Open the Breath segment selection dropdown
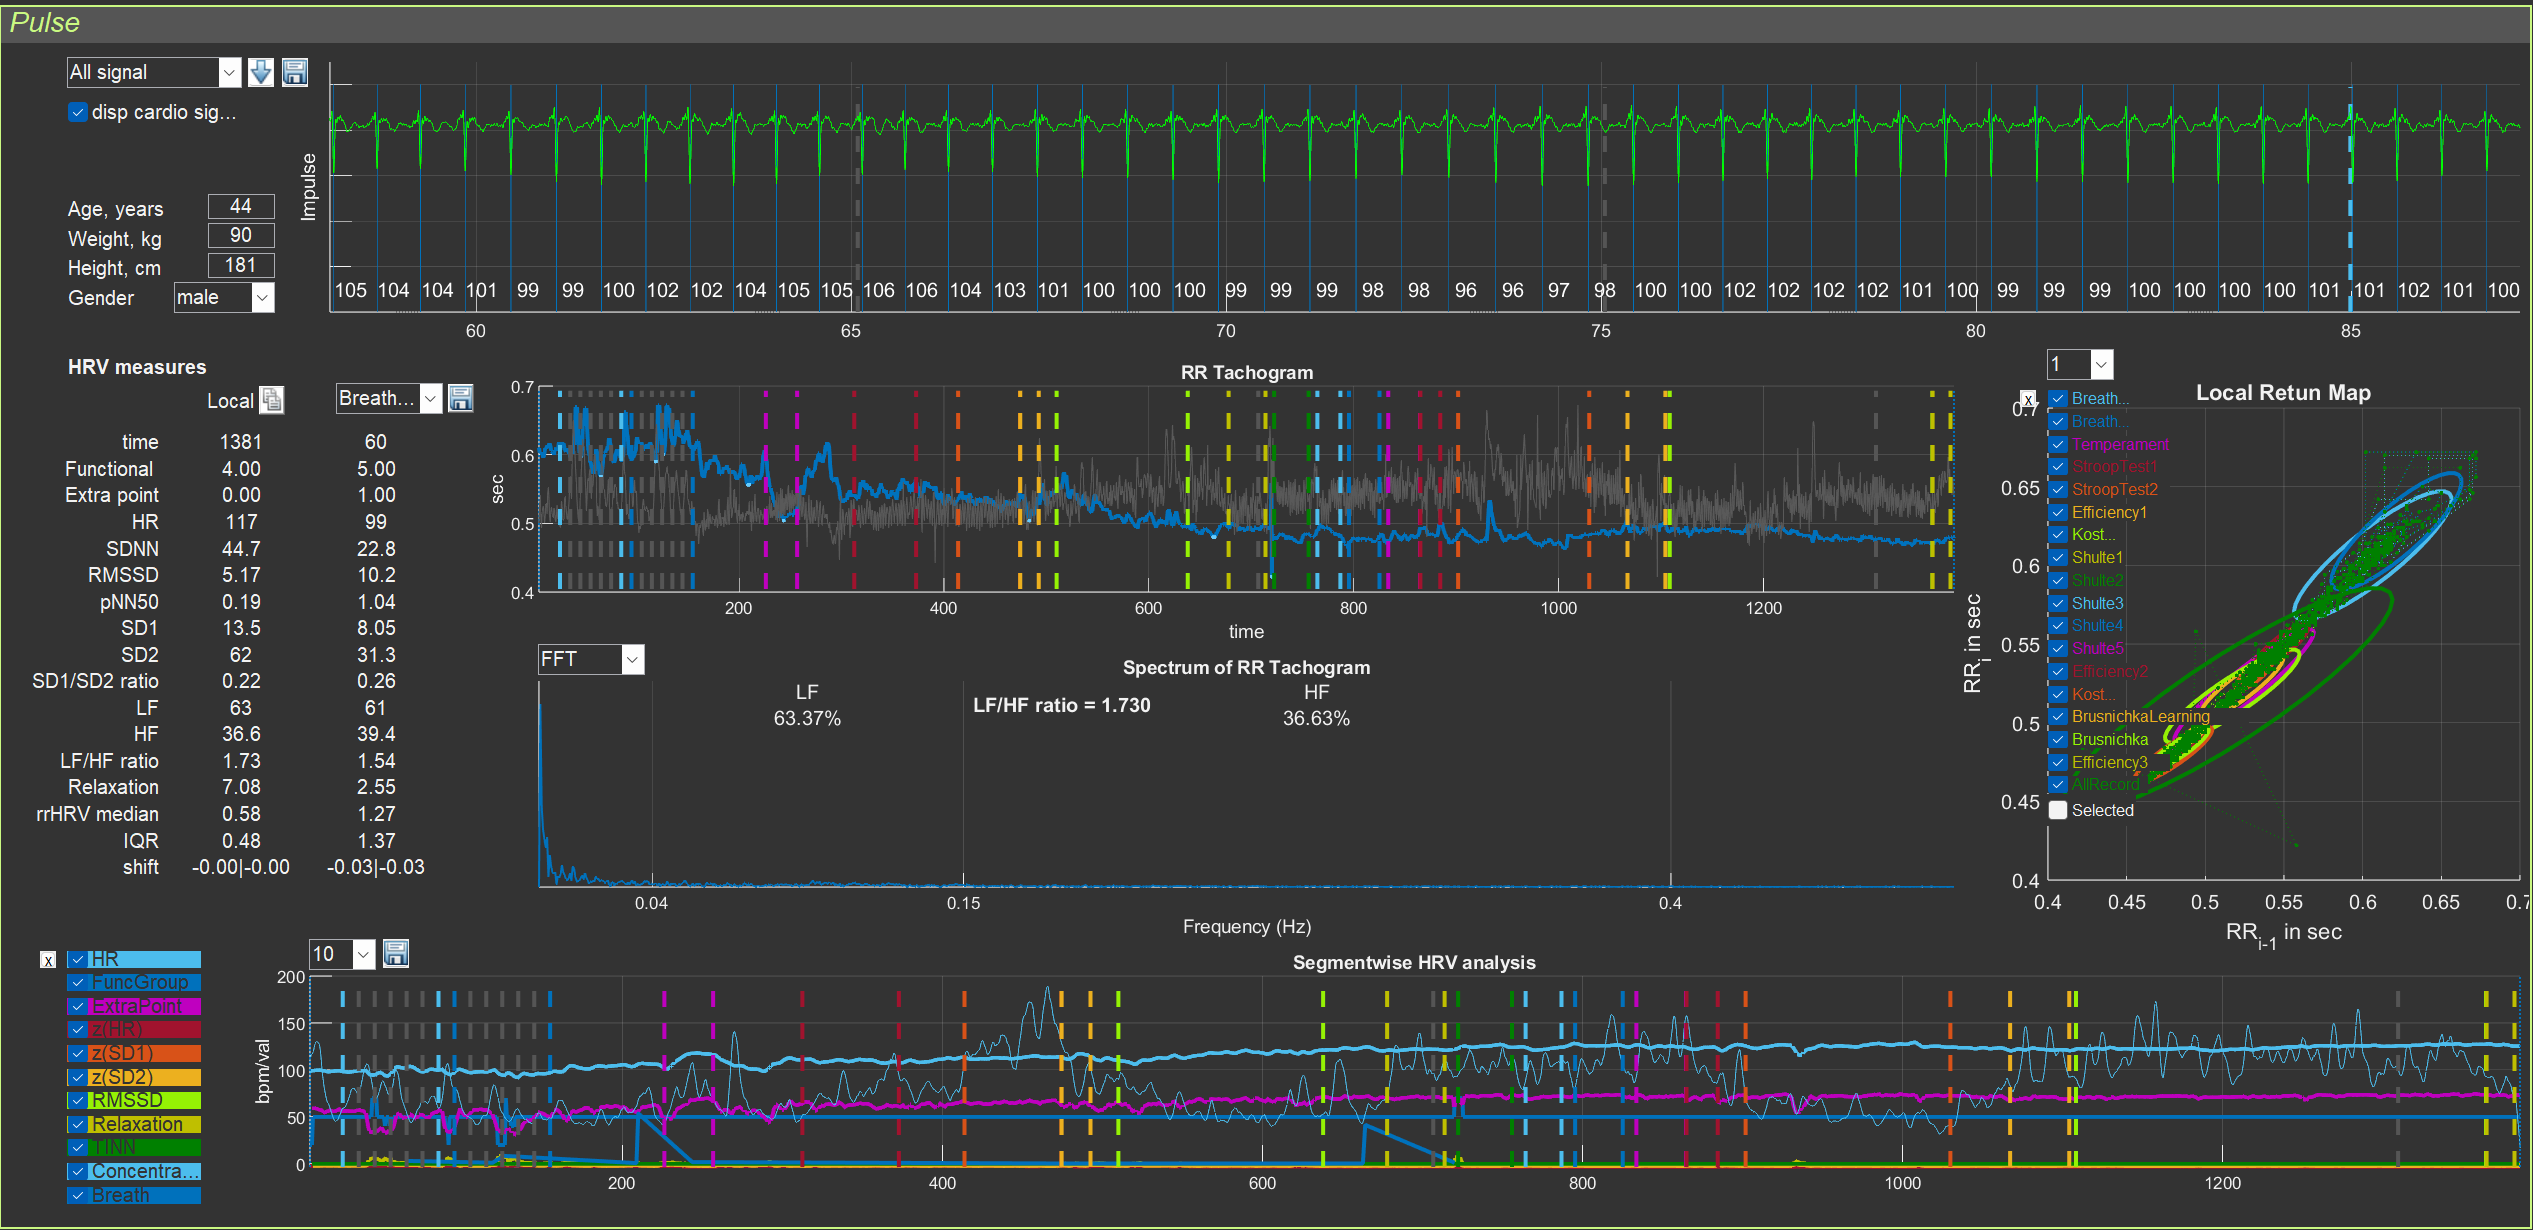This screenshot has width=2533, height=1230. 389,398
